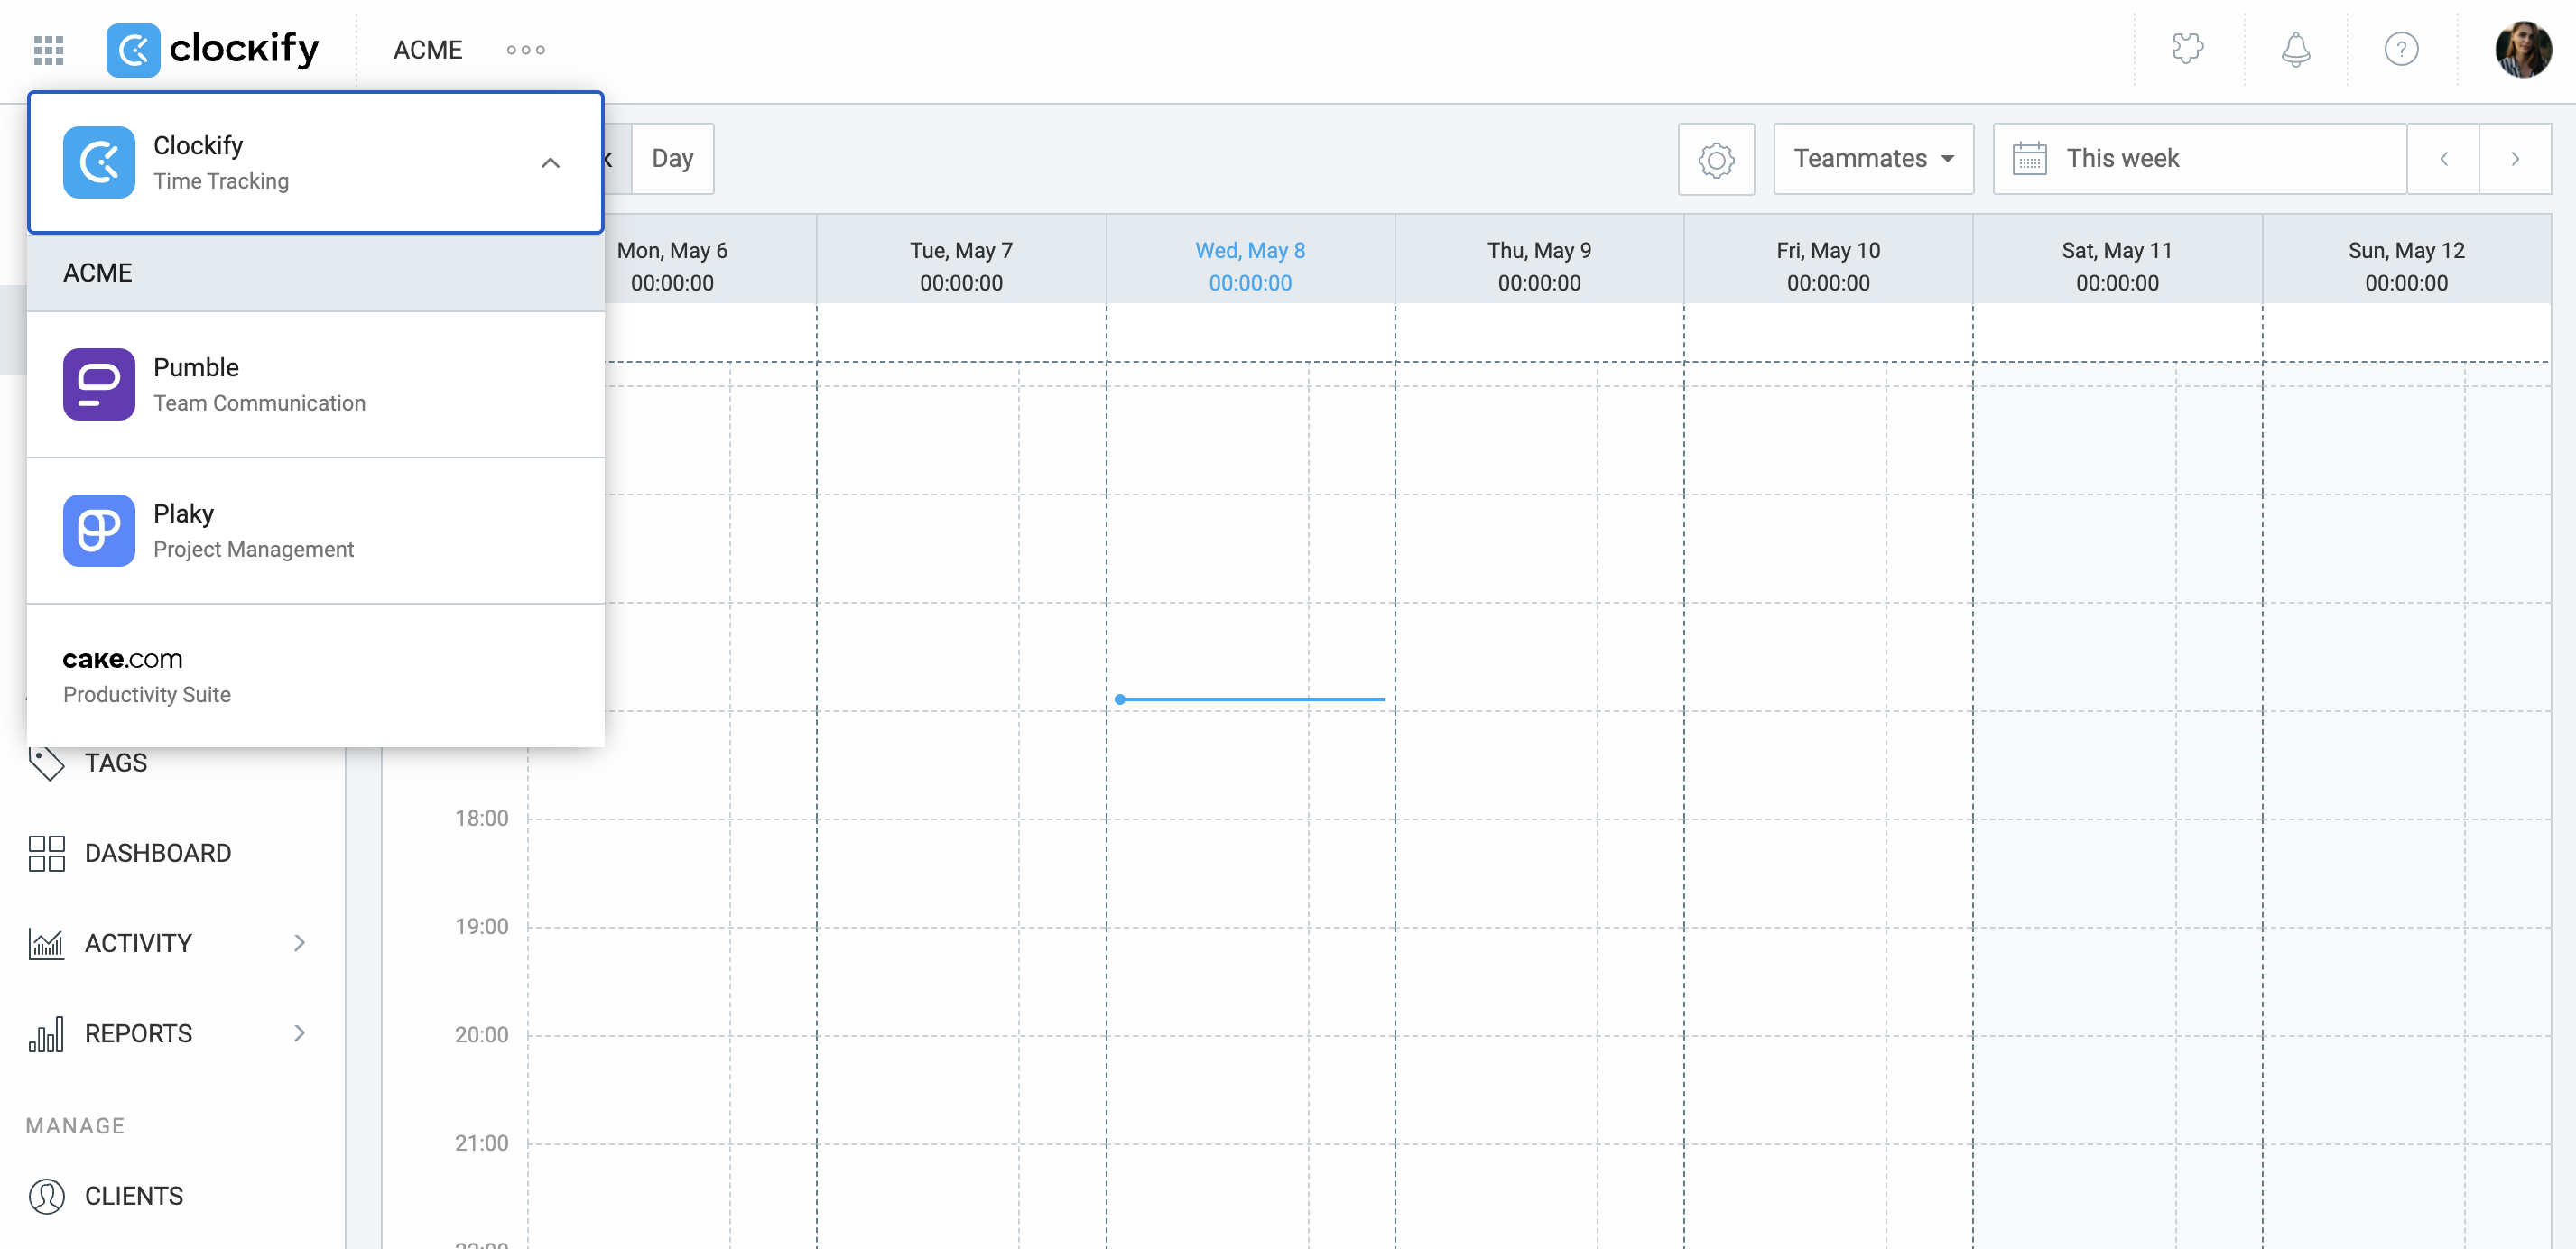Switch to the Day view tab
The image size is (2576, 1249).
click(x=672, y=159)
